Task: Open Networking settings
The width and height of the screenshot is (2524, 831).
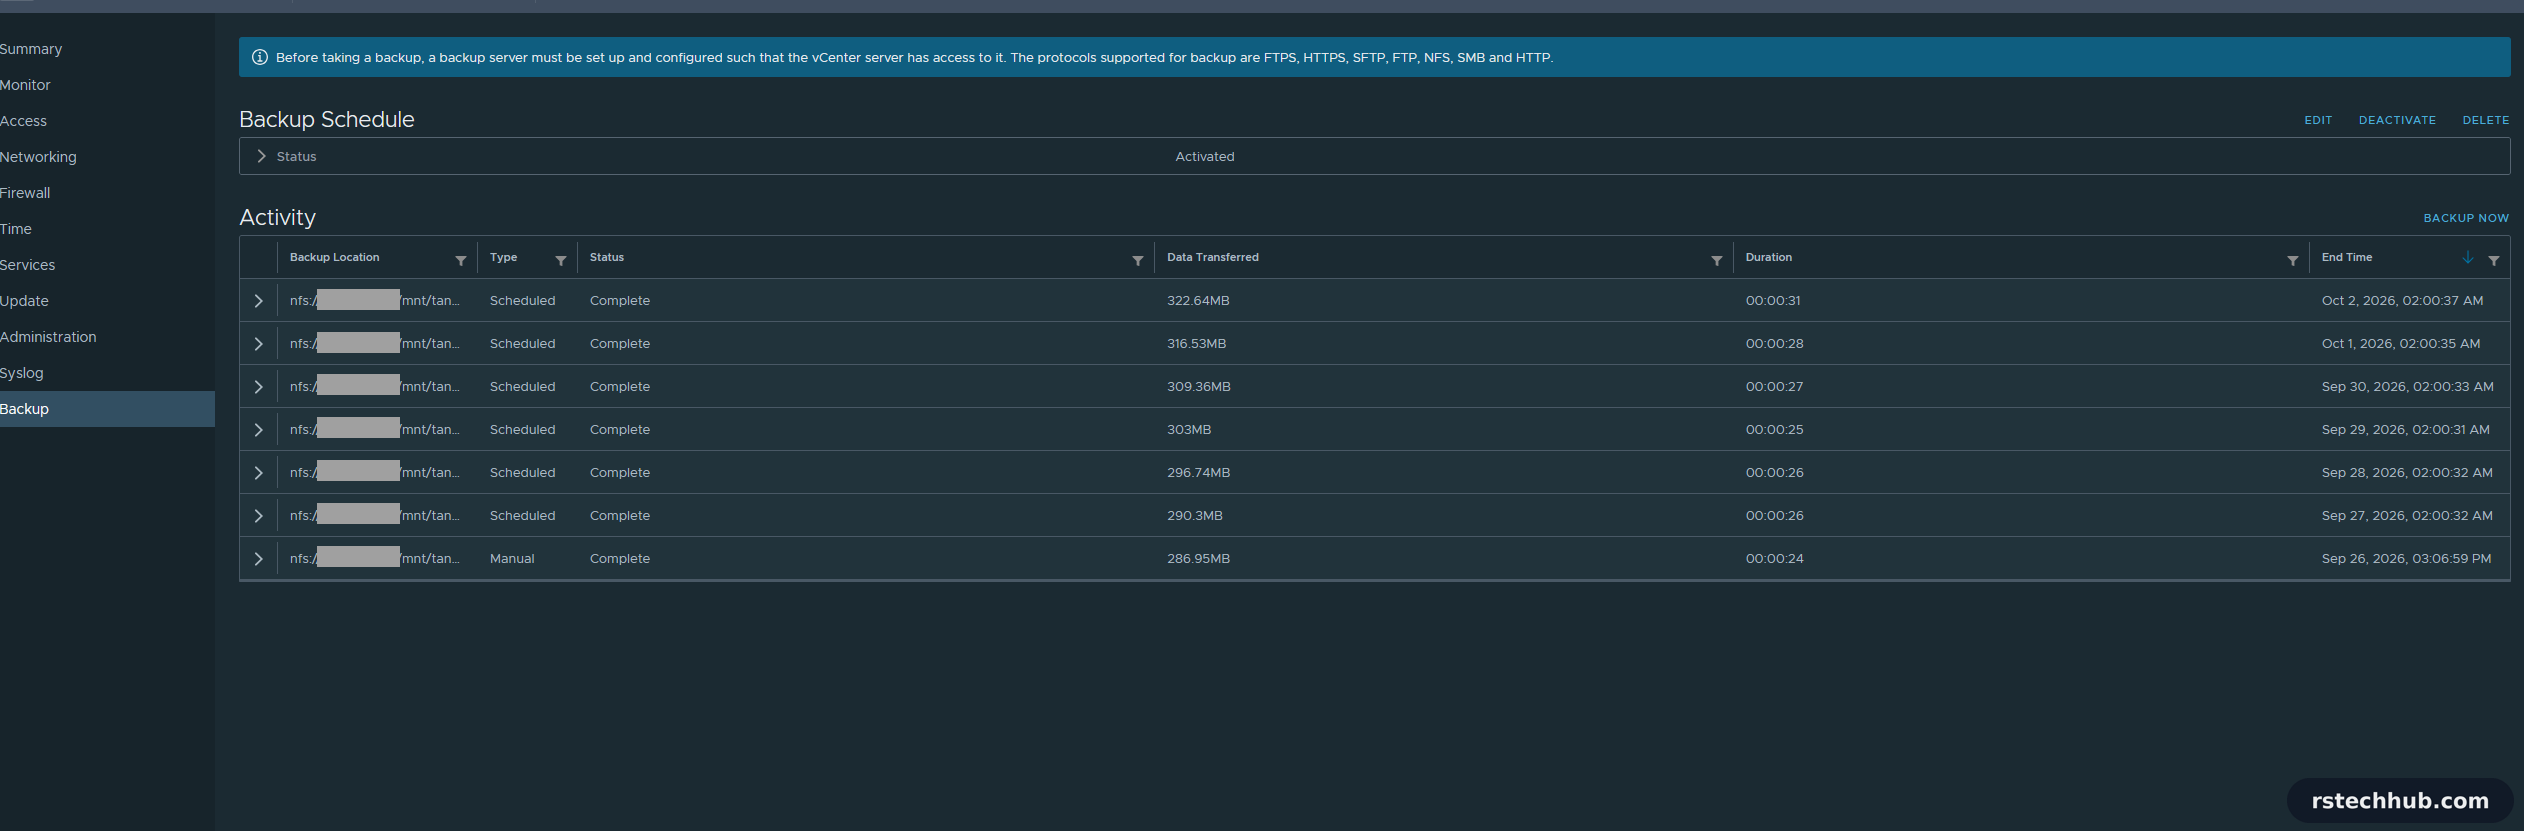Action: [x=38, y=157]
